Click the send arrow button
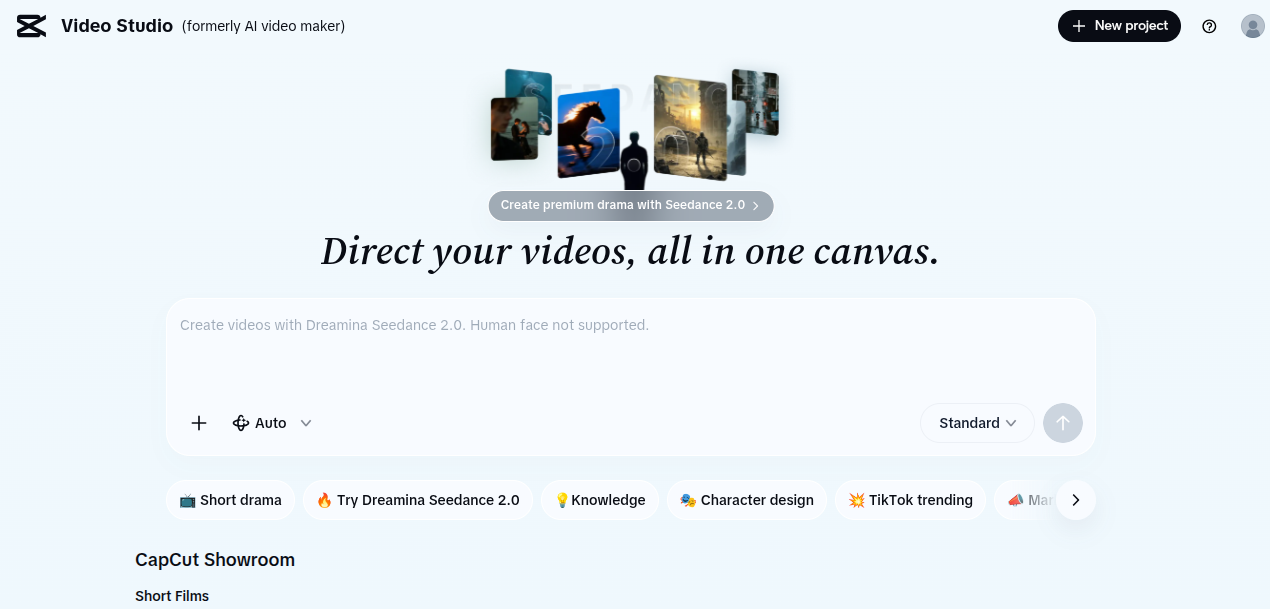 [x=1063, y=423]
